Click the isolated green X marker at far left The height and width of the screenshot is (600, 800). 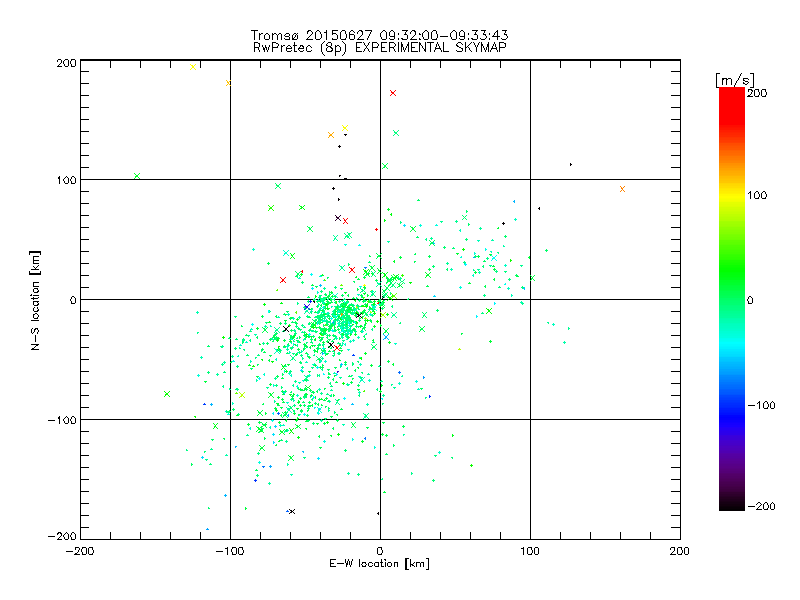click(137, 176)
